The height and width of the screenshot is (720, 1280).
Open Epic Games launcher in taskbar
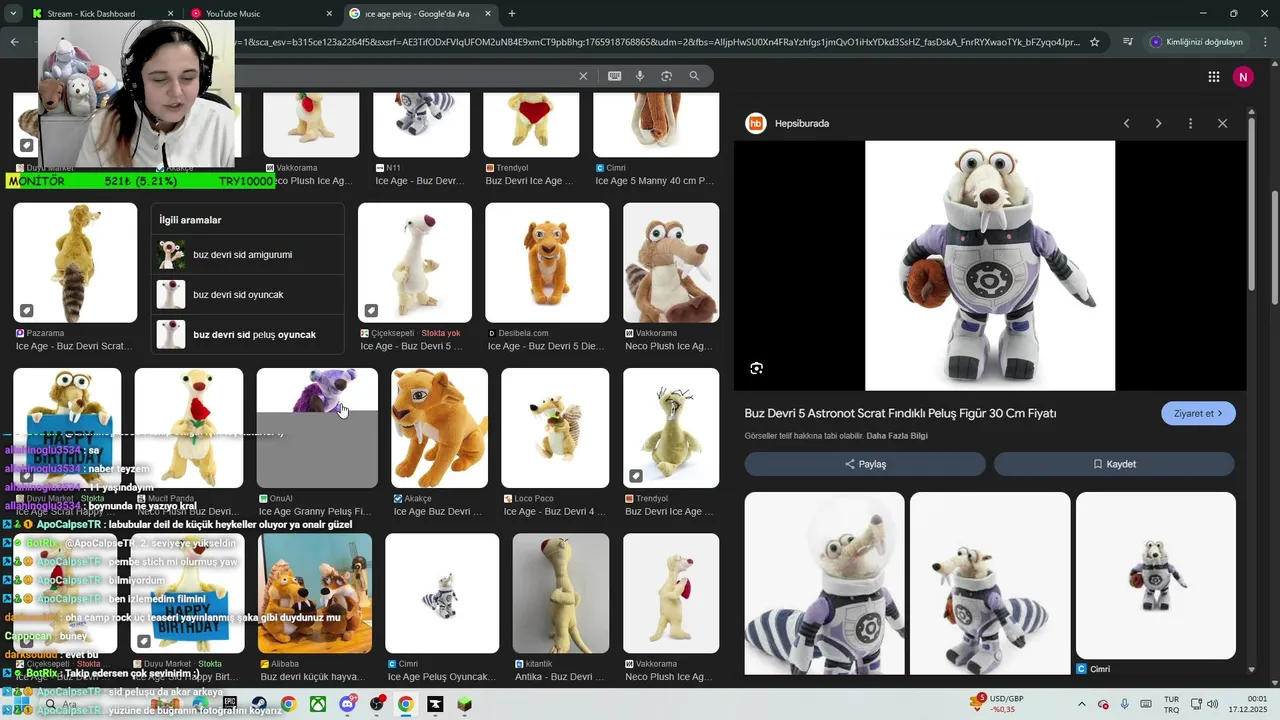pyautogui.click(x=230, y=704)
